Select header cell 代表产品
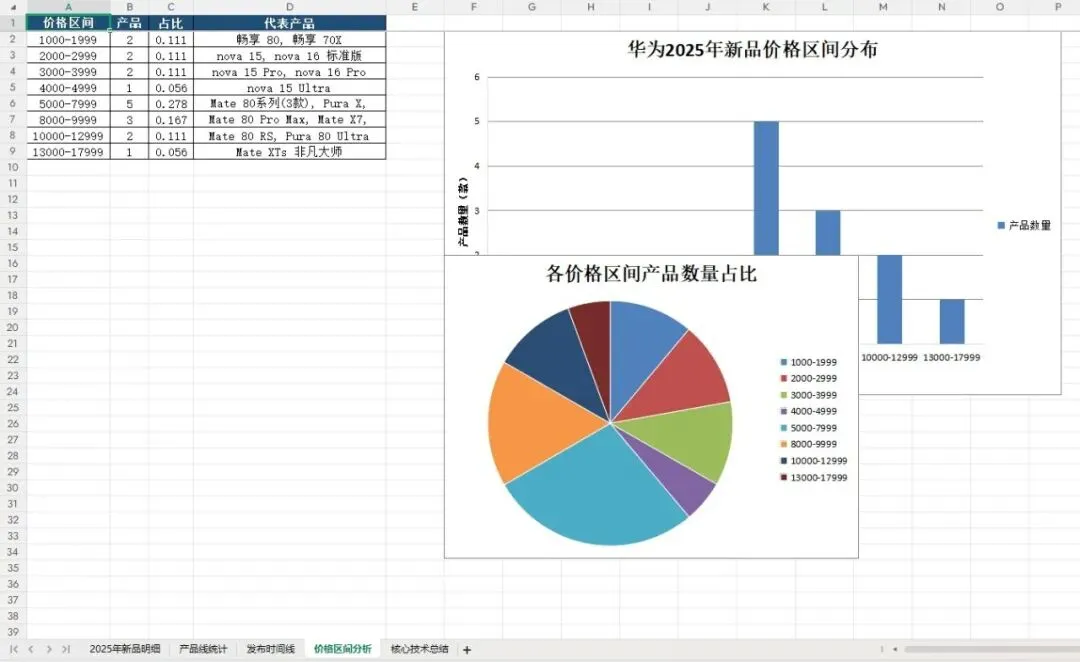Viewport: 1080px width, 662px height. [x=289, y=23]
